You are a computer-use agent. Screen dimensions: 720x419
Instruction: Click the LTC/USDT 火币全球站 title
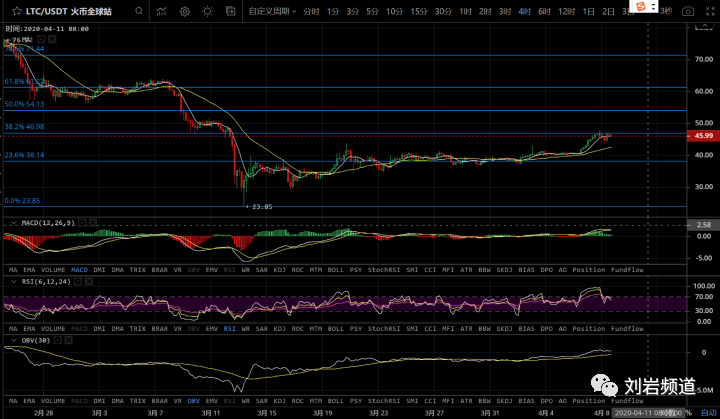(68, 11)
